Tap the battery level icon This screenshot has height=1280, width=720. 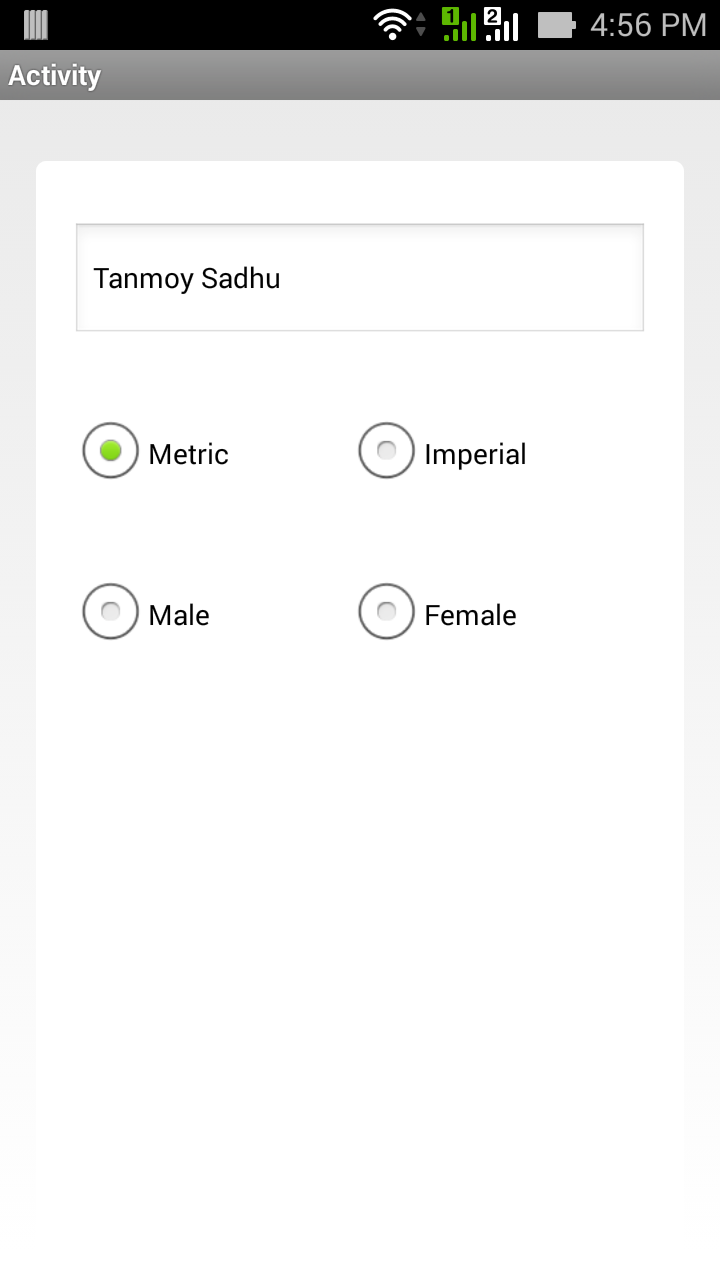coord(557,25)
